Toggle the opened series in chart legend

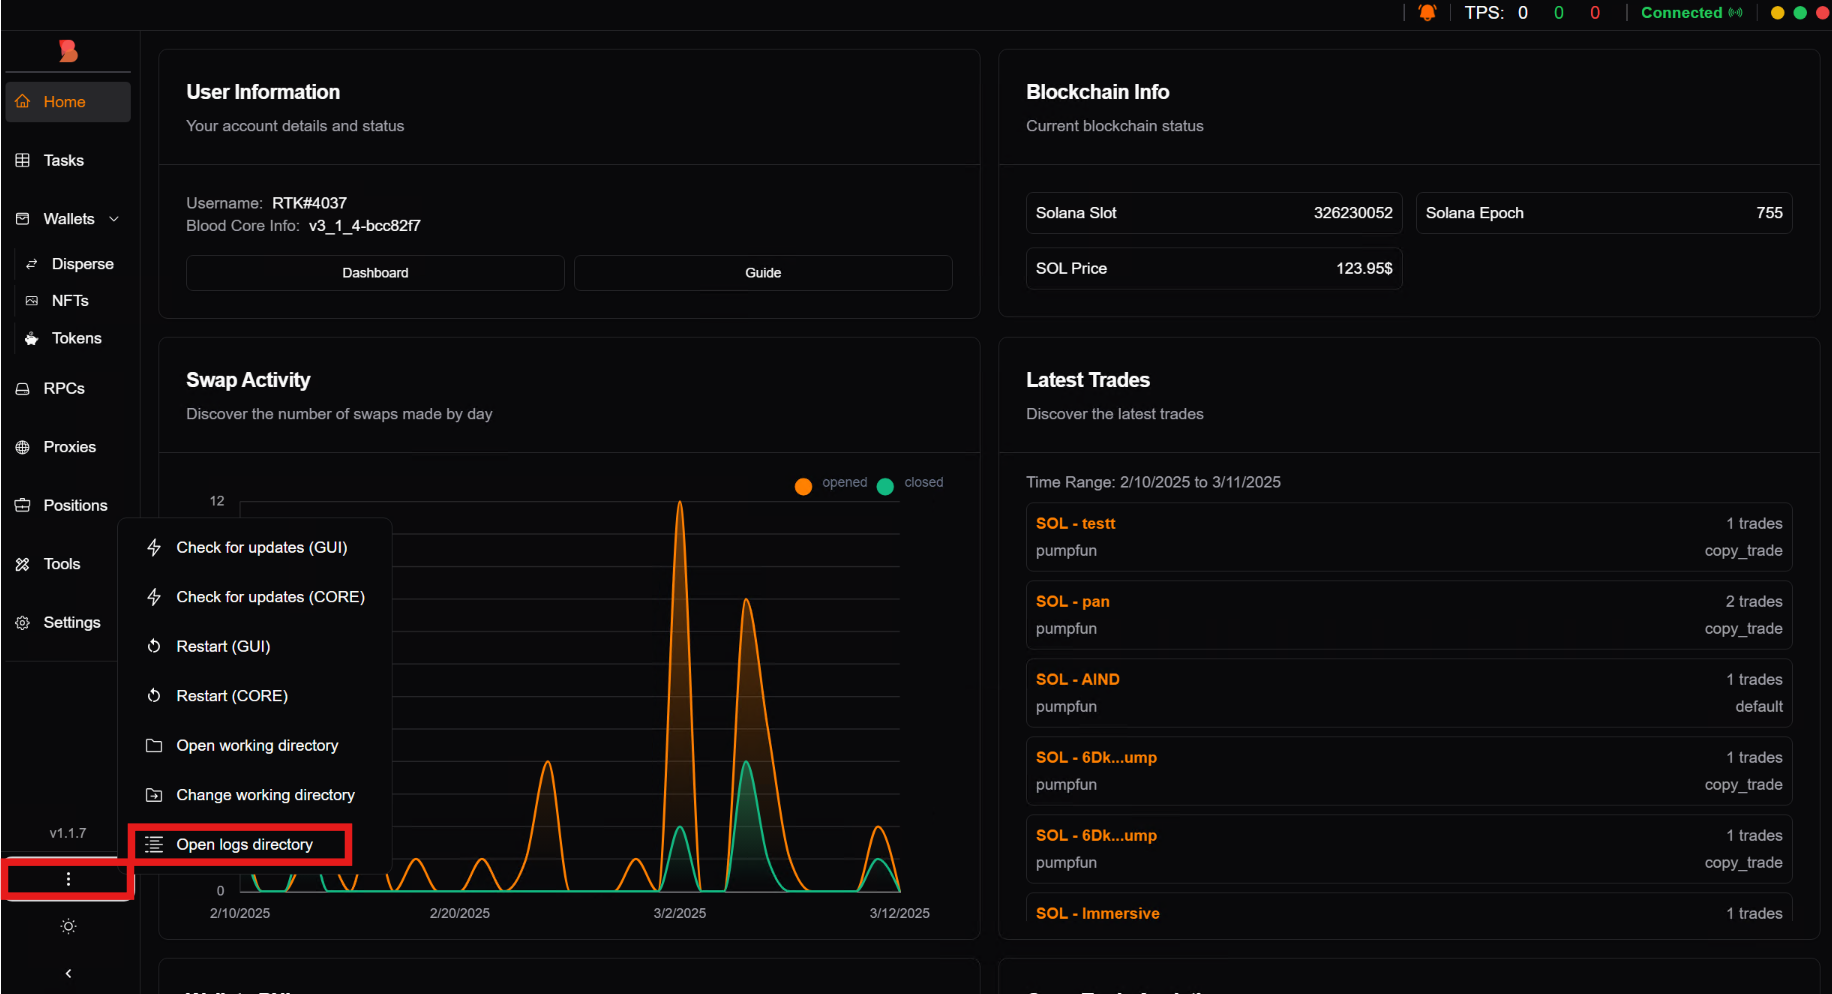click(x=844, y=482)
